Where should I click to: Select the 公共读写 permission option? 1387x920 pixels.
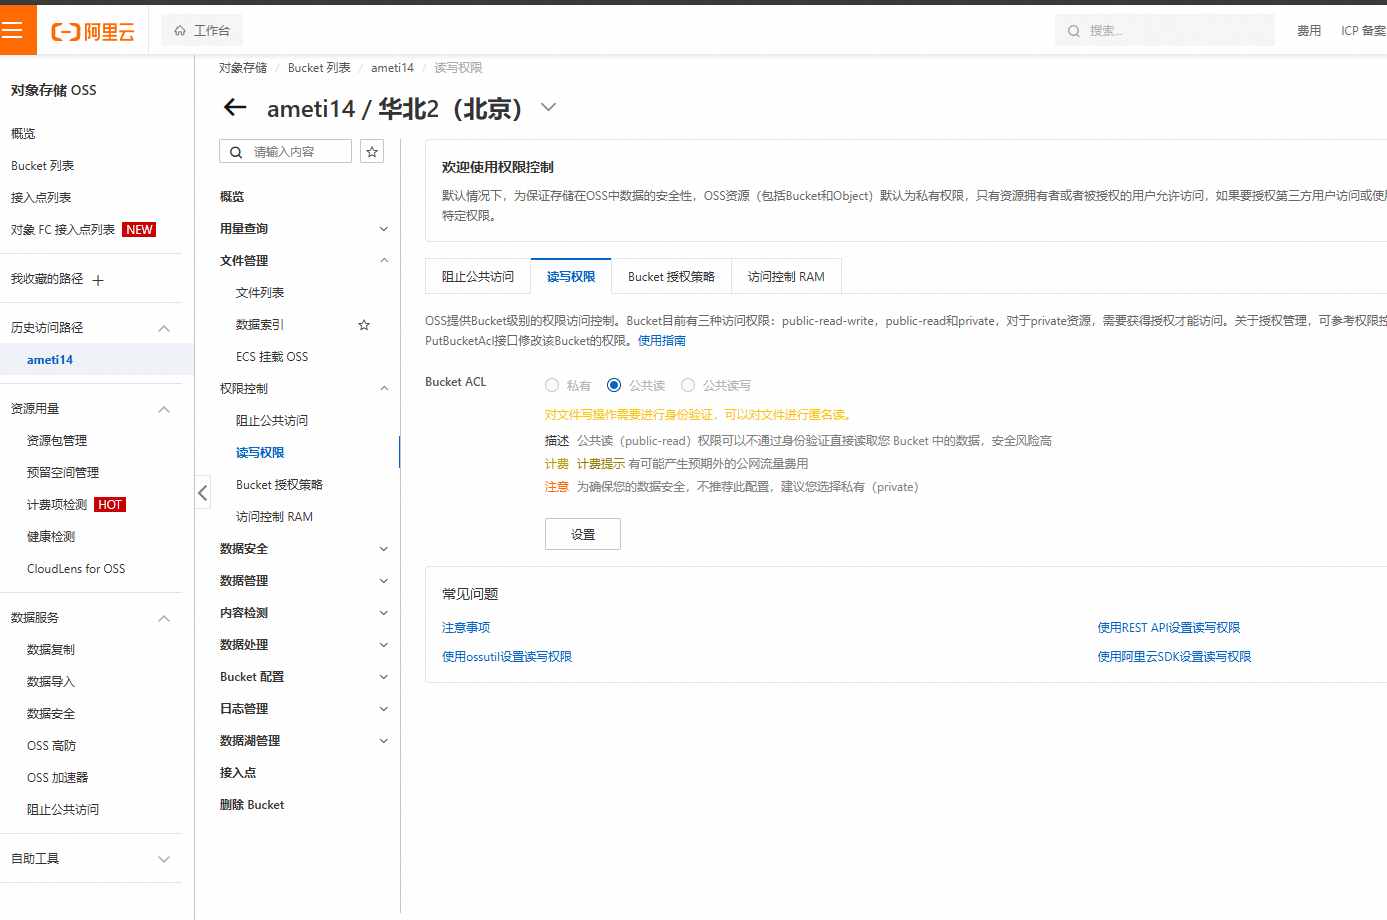688,385
